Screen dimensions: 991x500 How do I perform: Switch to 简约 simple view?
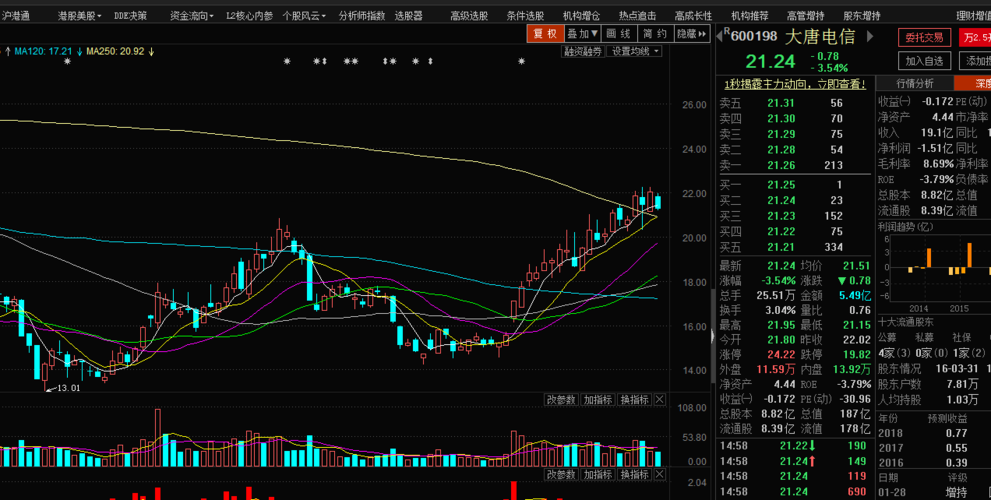(655, 34)
